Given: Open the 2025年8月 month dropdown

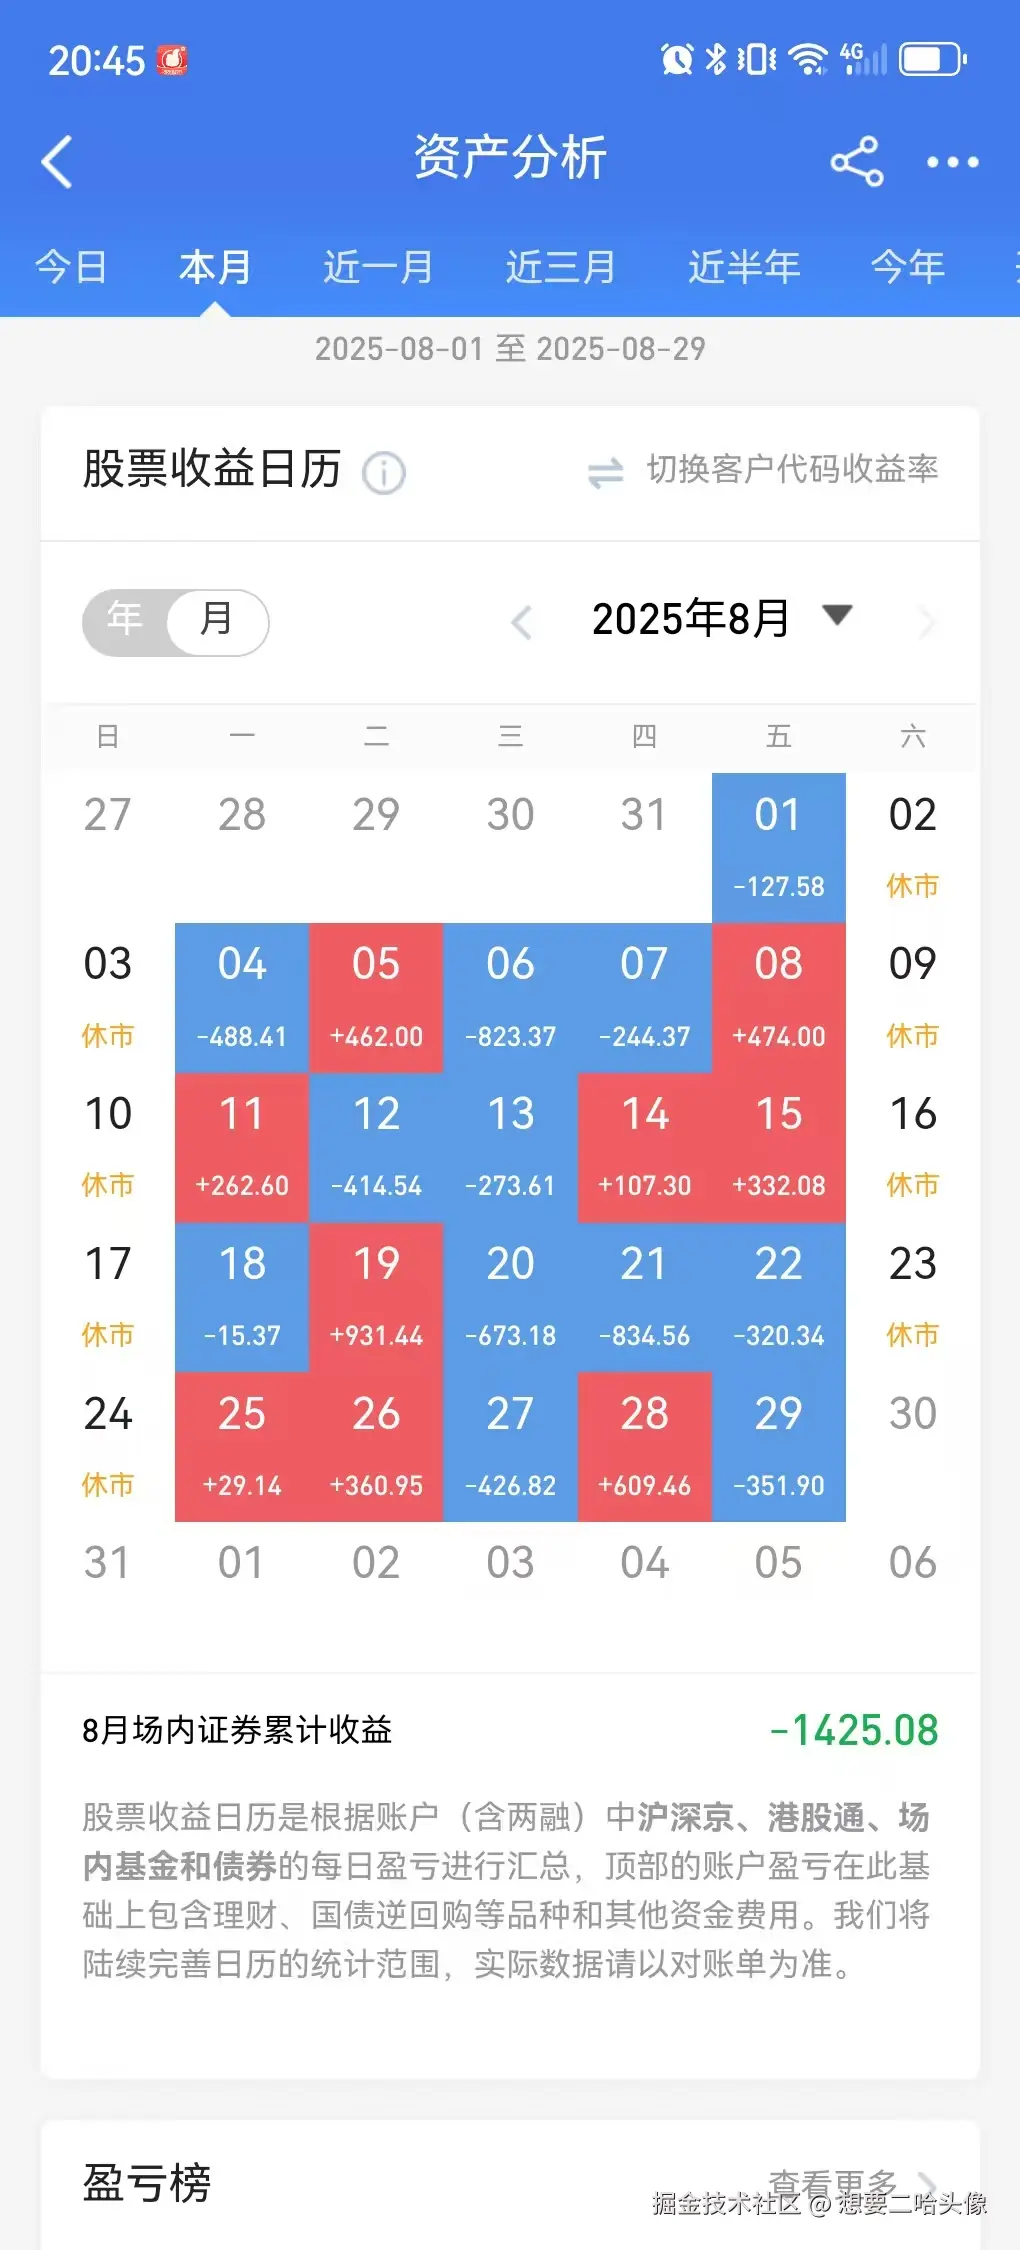Looking at the screenshot, I should (691, 619).
